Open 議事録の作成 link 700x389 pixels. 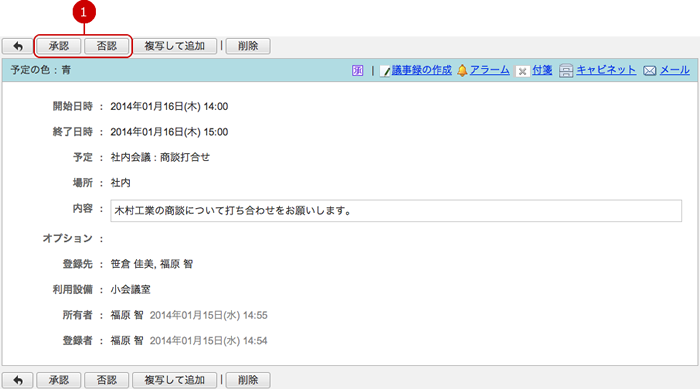422,70
